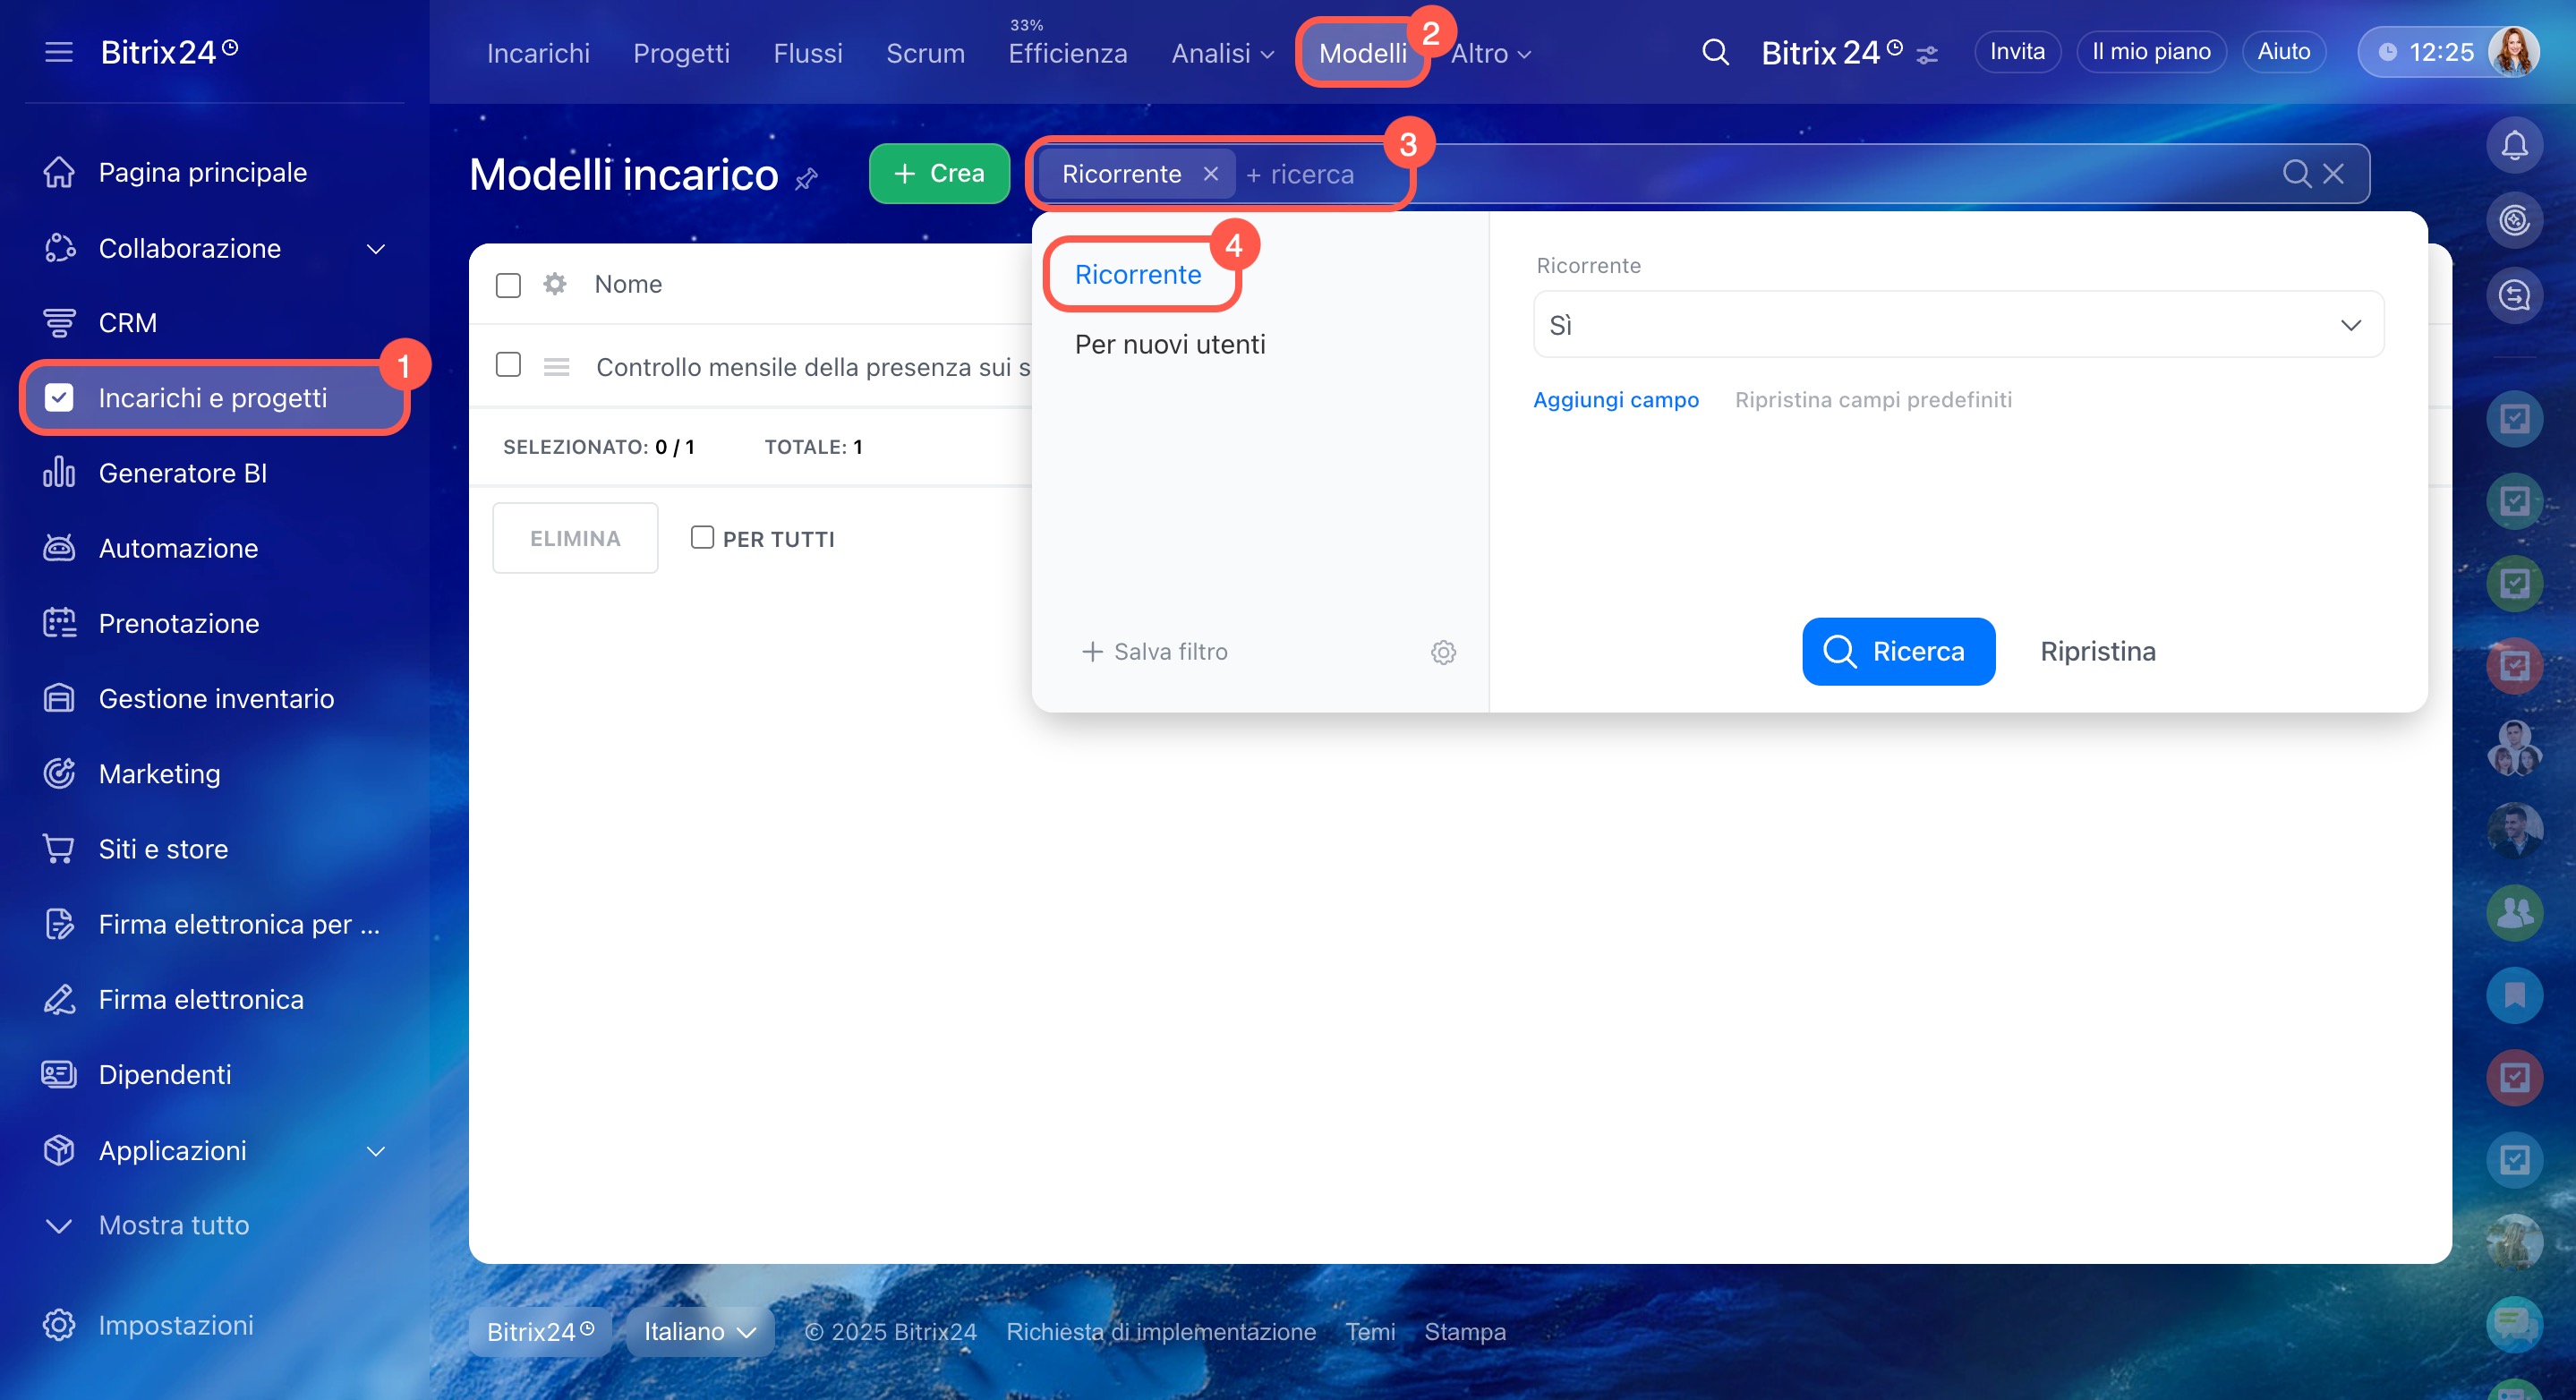This screenshot has height=1400, width=2576.
Task: Expand the Collaborazione sidebar section
Action: click(x=375, y=248)
